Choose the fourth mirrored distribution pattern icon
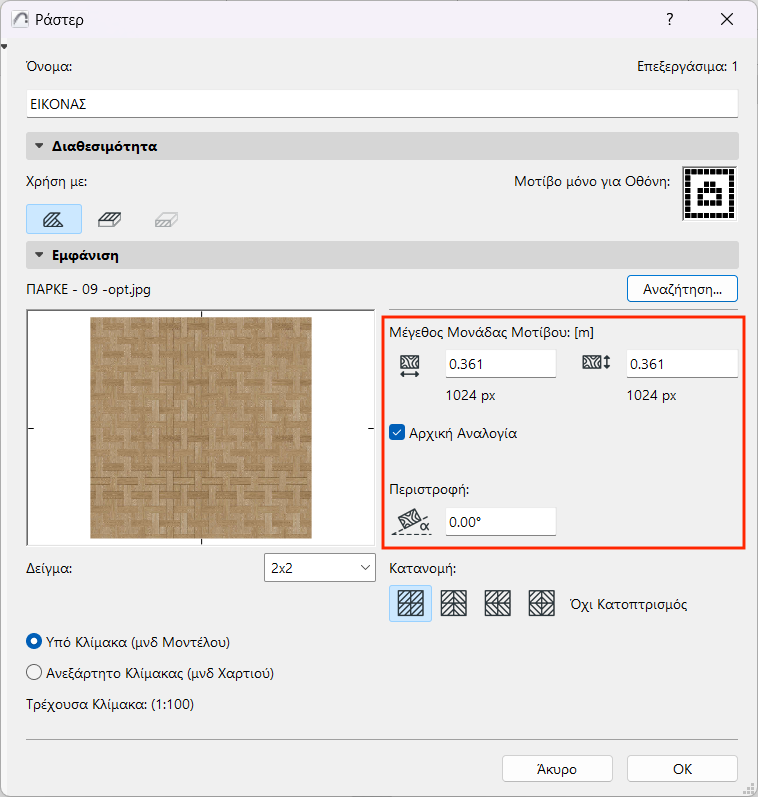The image size is (758, 797). [541, 603]
